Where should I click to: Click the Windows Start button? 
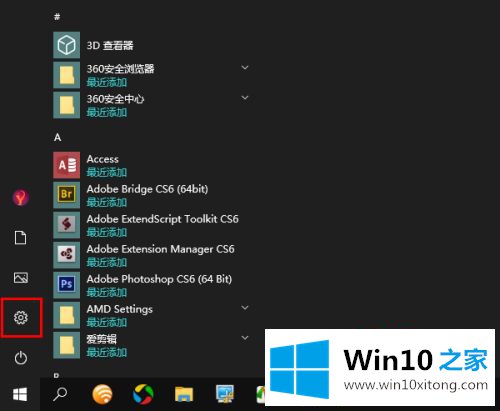click(x=20, y=395)
